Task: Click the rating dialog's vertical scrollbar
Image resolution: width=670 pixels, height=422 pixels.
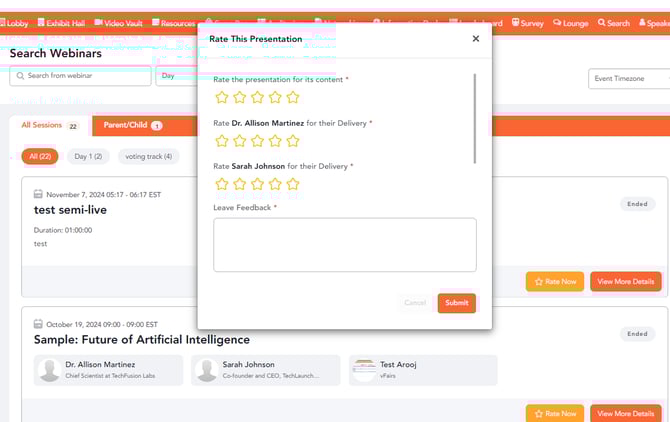Action: click(x=475, y=118)
